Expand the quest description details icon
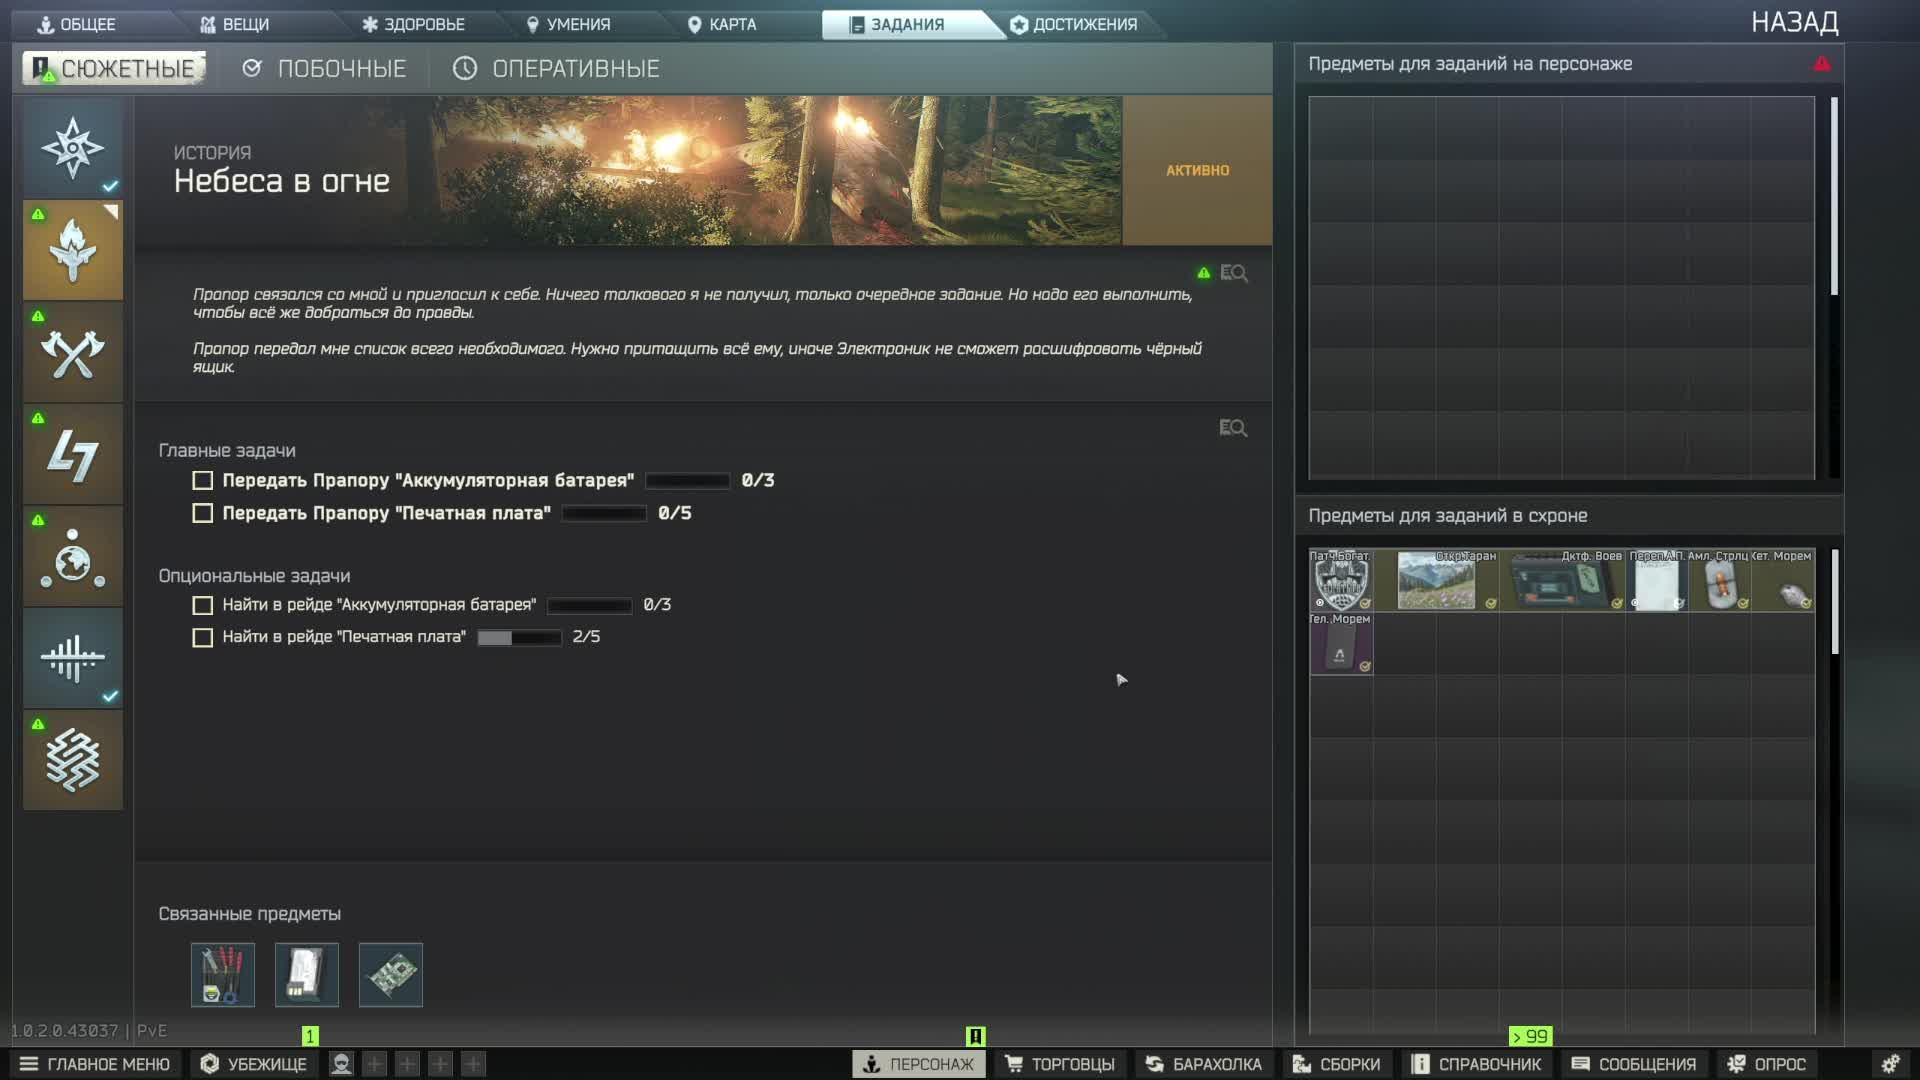 [1234, 273]
